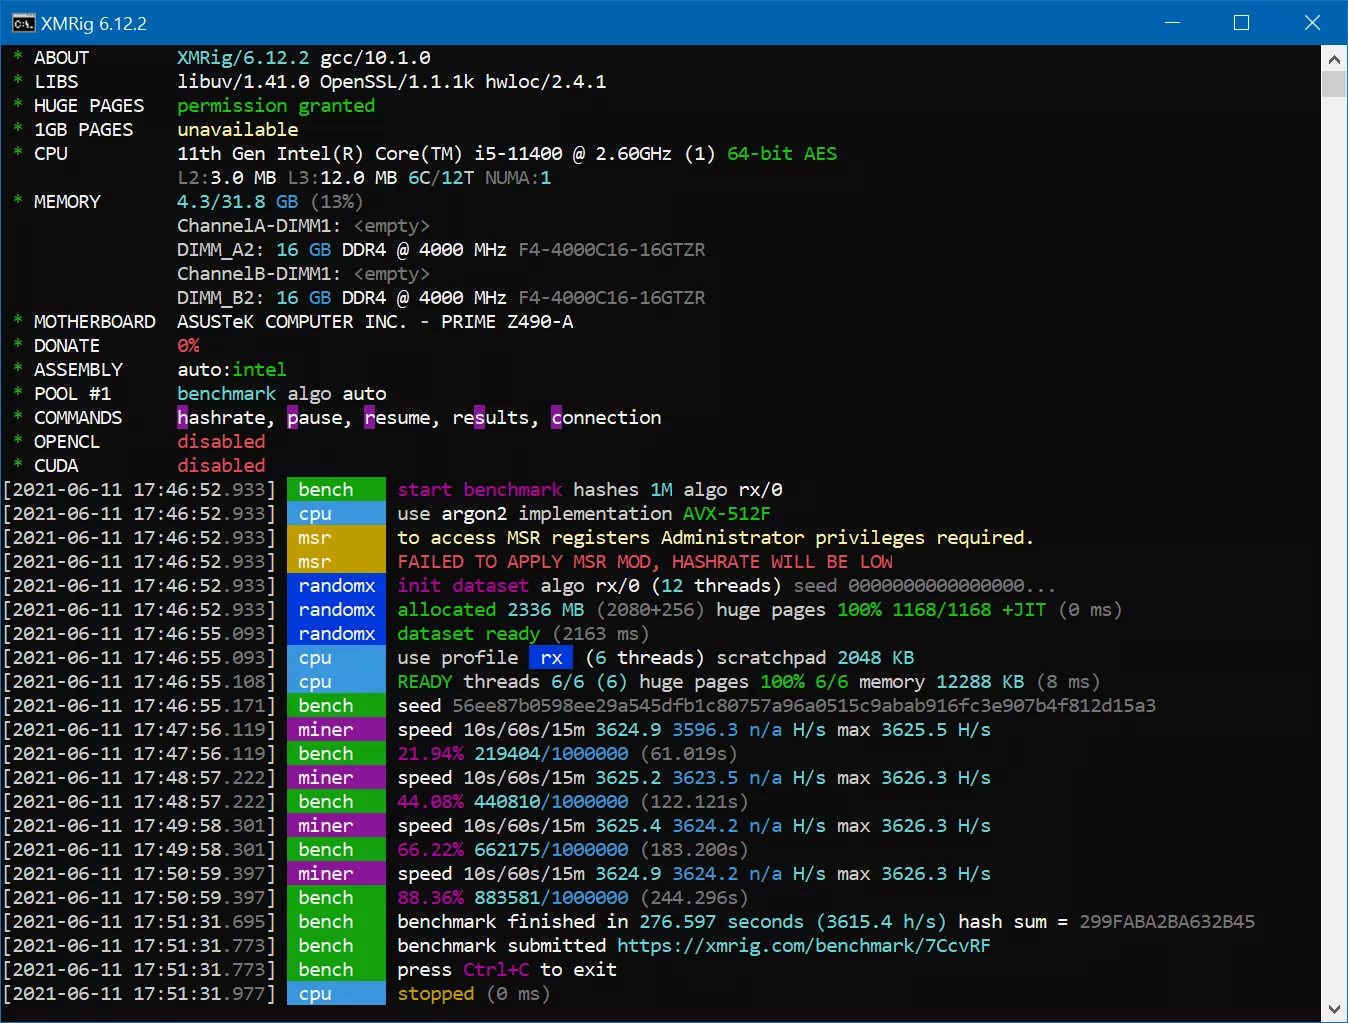Click the 44.08% benchmark progress line
This screenshot has width=1348, height=1023.
(x=573, y=802)
